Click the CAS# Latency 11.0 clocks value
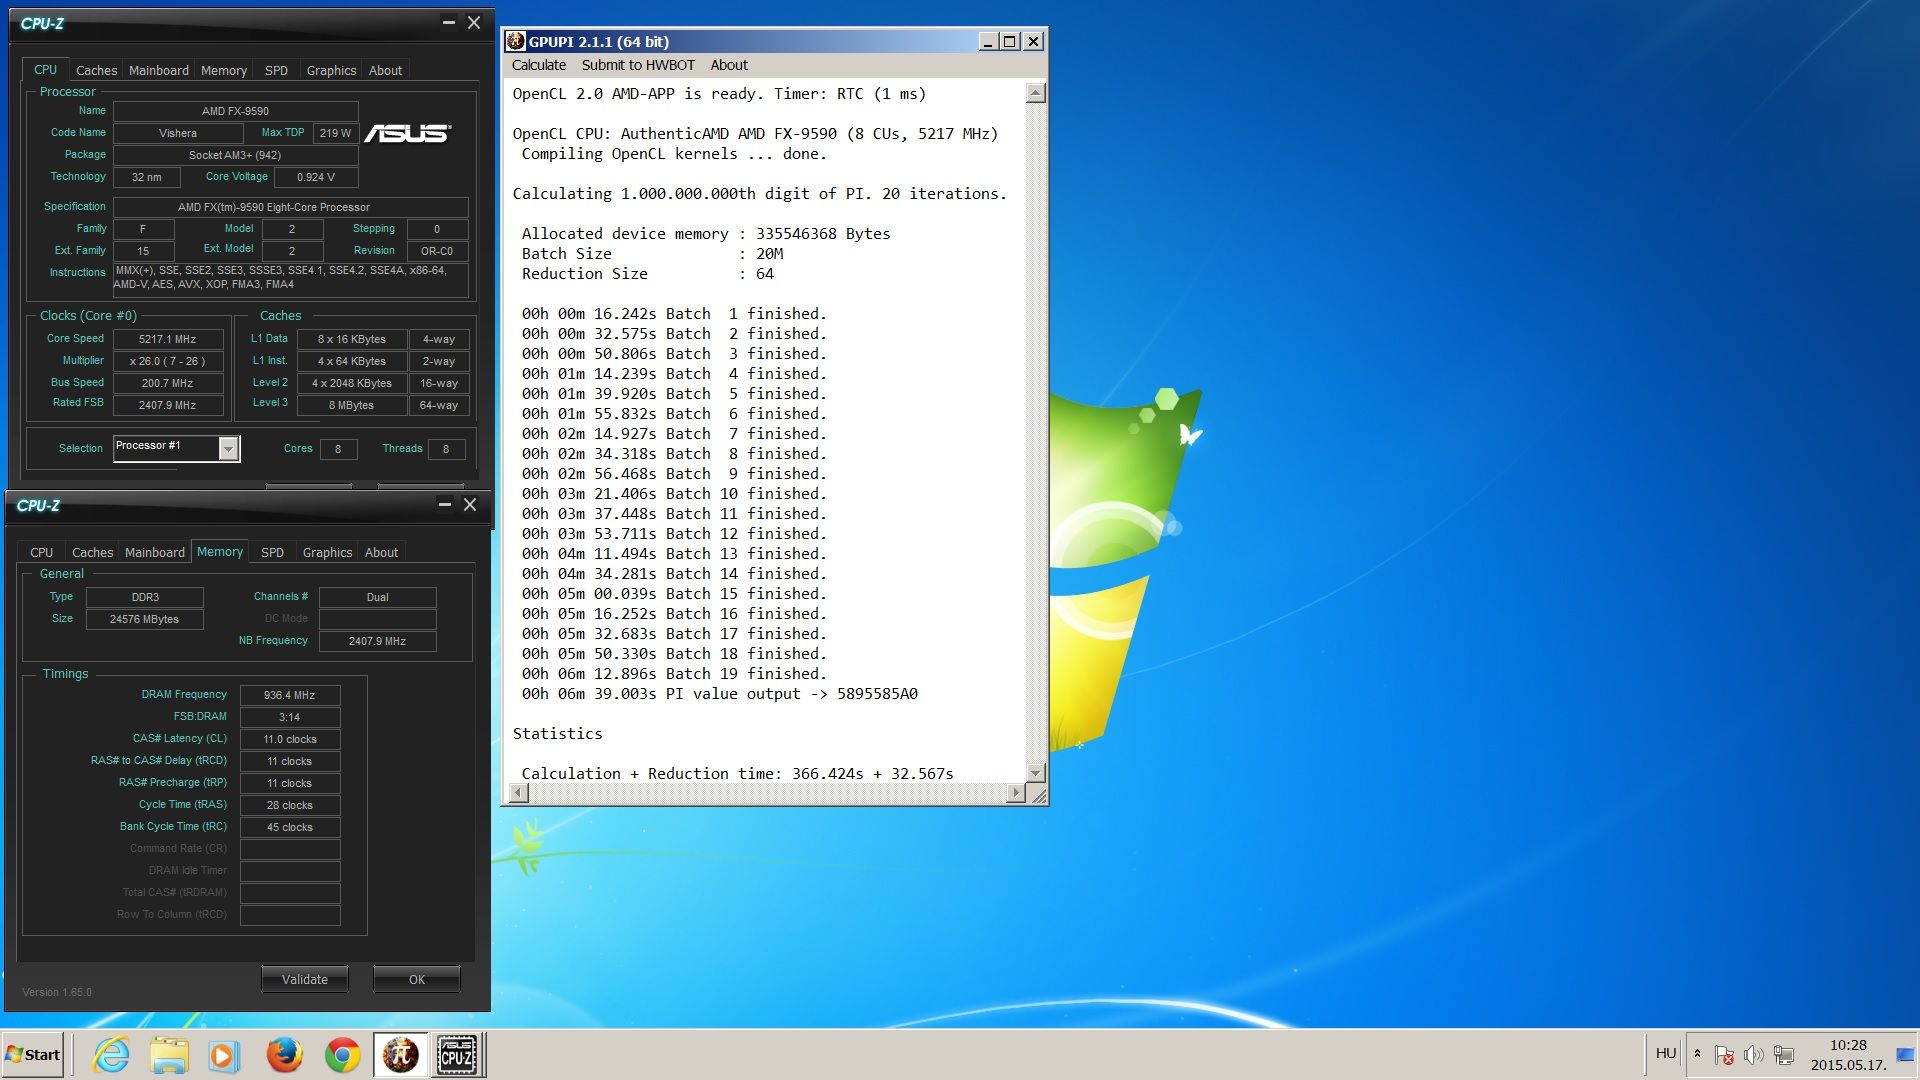1920x1080 pixels. (289, 739)
